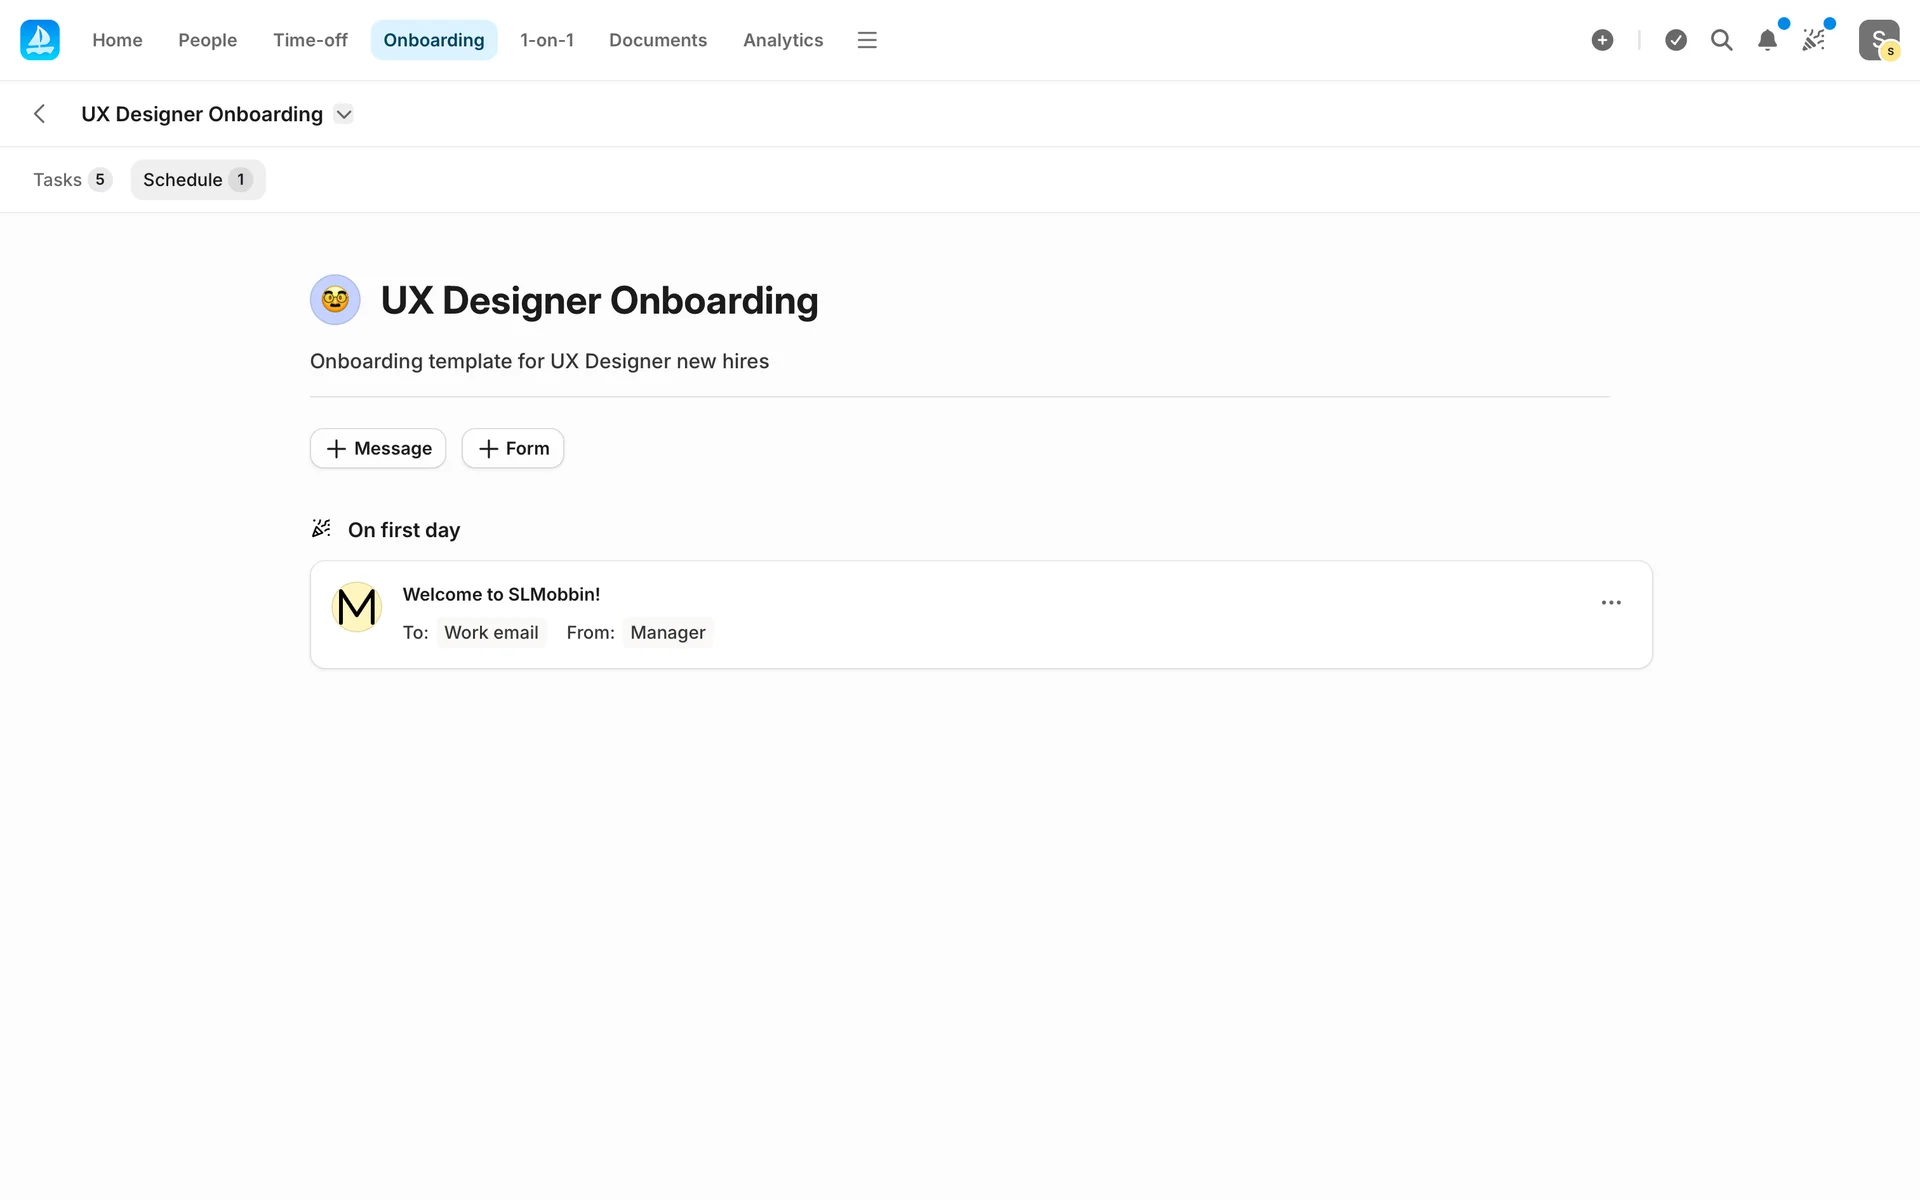This screenshot has width=1920, height=1200.
Task: Open the checkmark tasks icon
Action: 1676,40
